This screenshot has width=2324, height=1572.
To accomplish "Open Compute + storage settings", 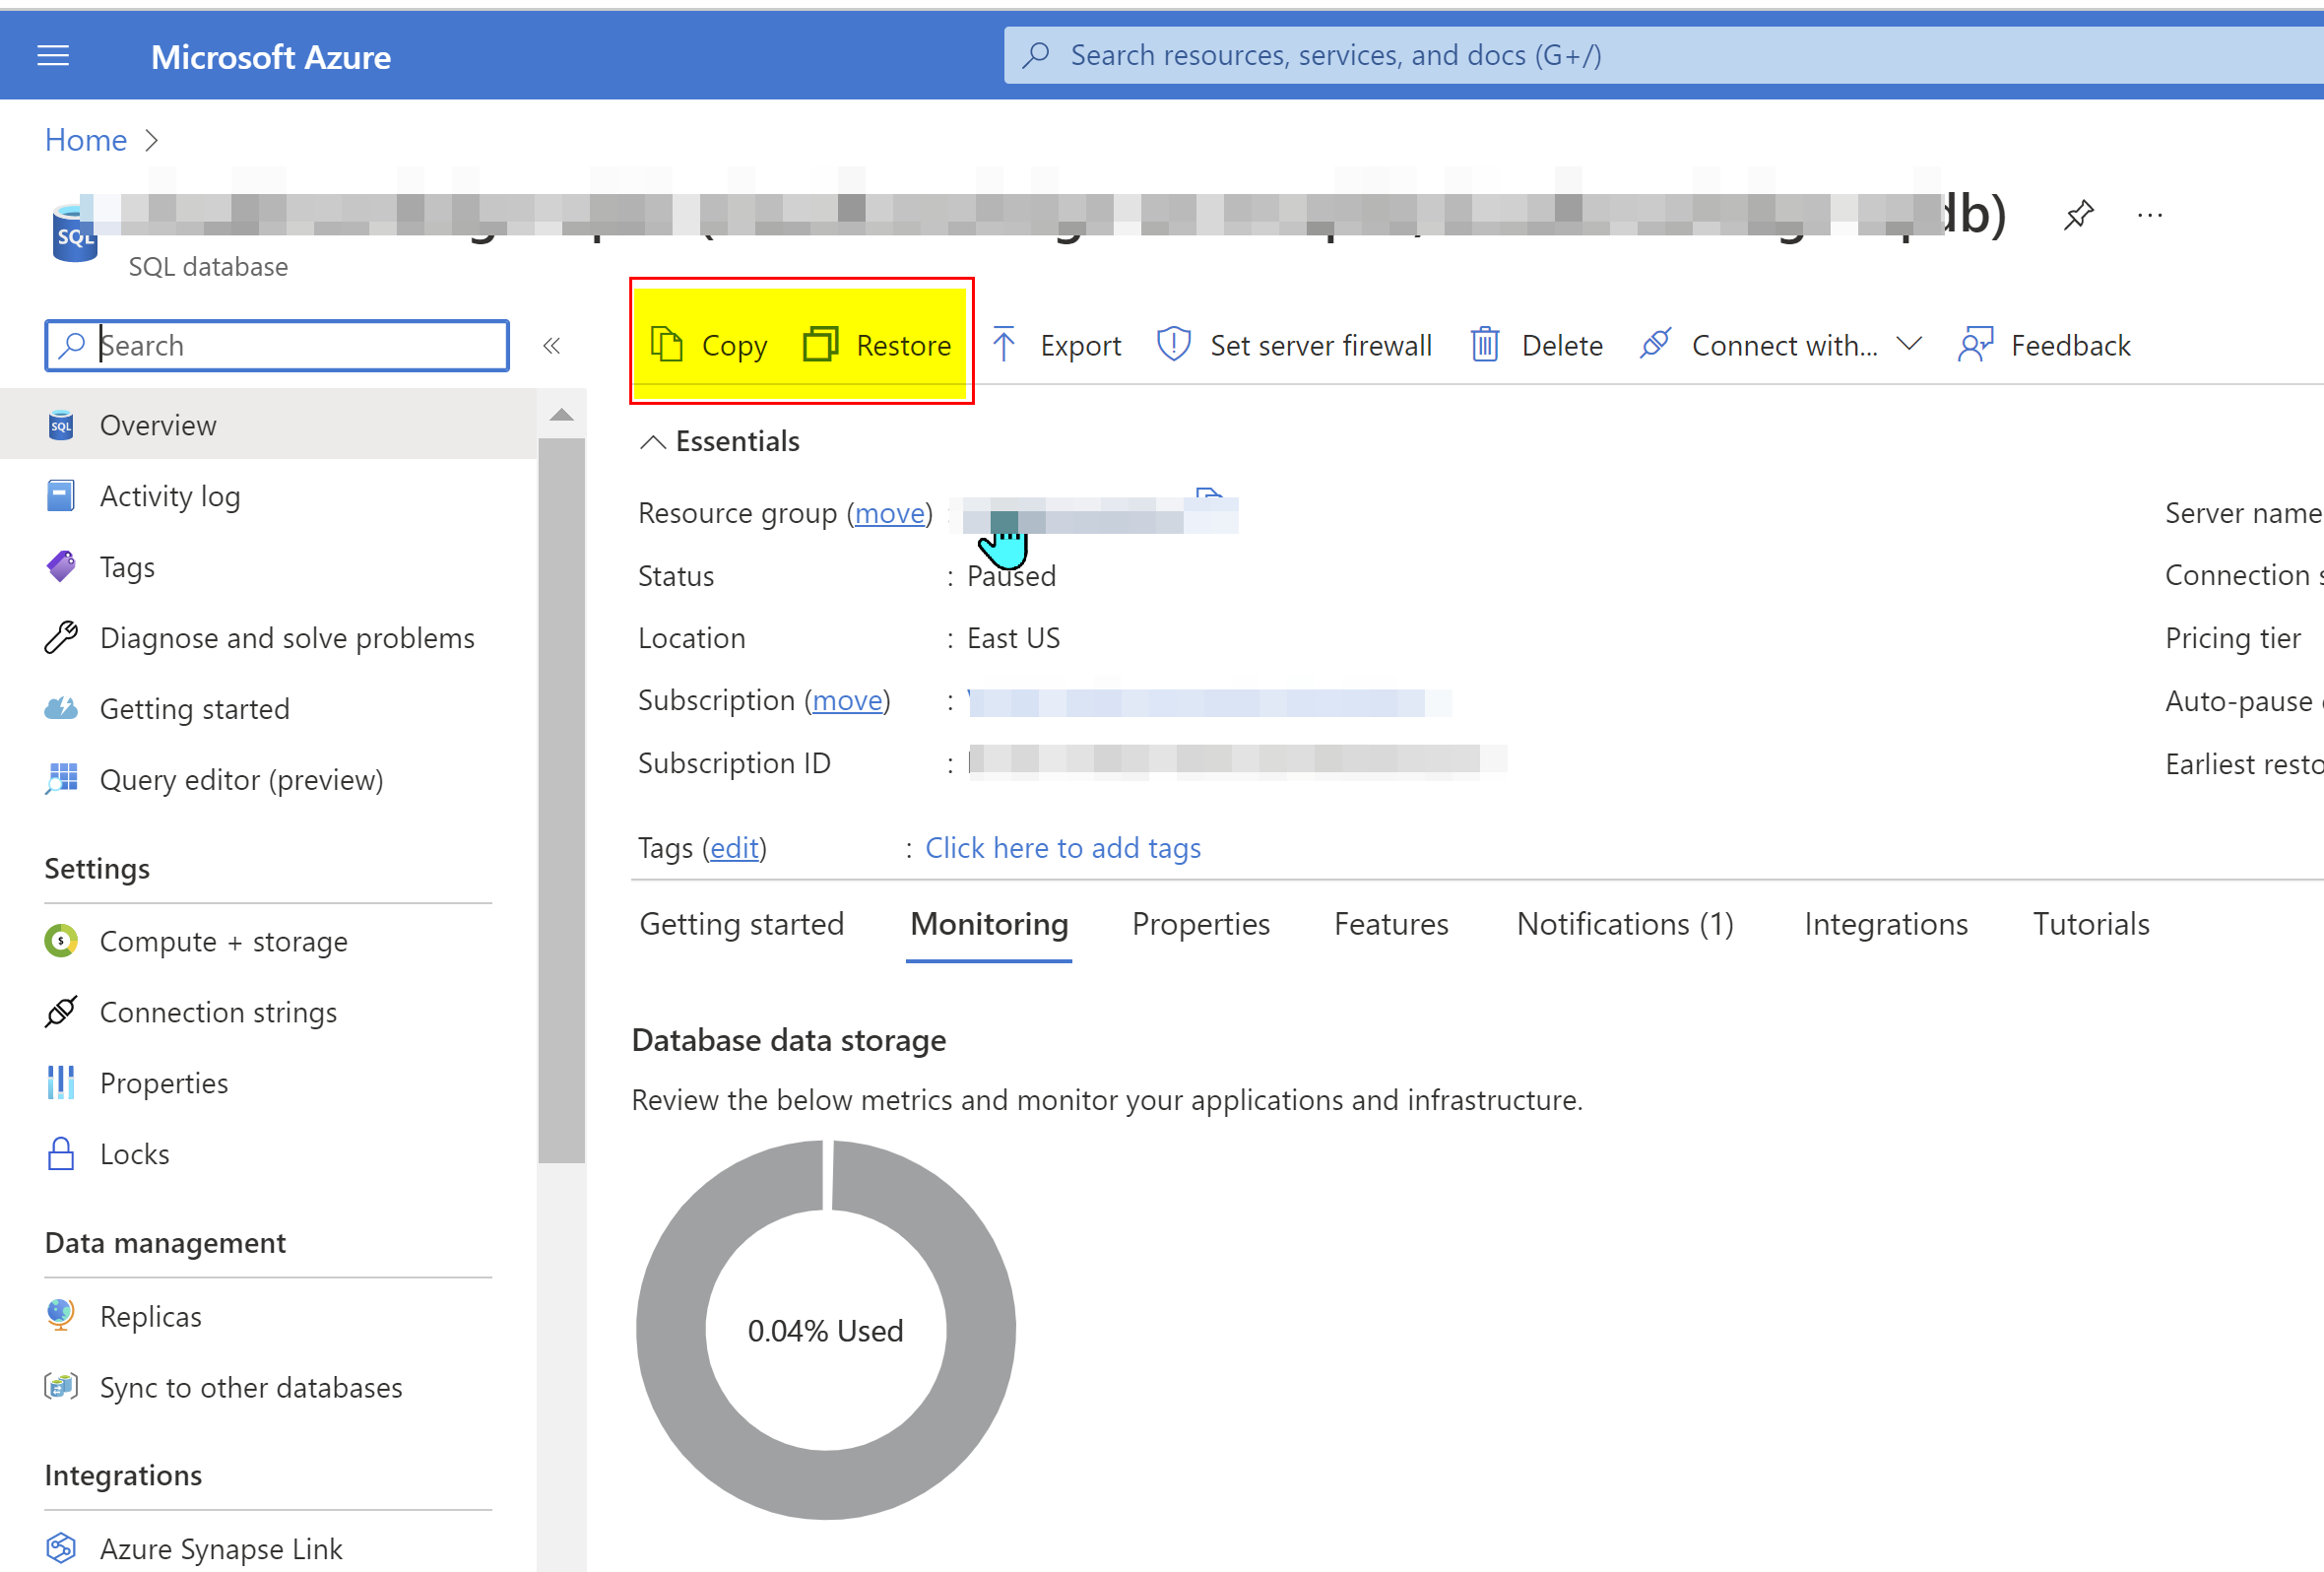I will coord(223,942).
